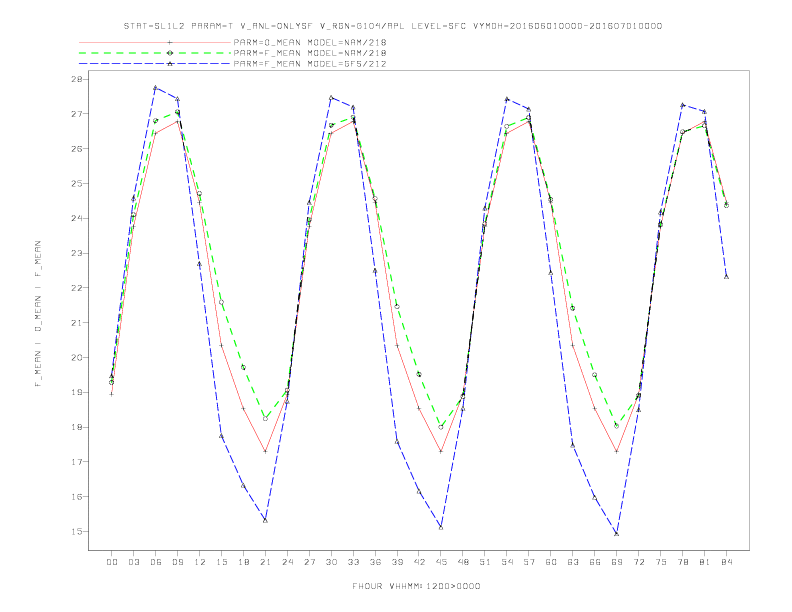Click x-axis tick label 54
The image size is (792, 612).
coord(507,562)
